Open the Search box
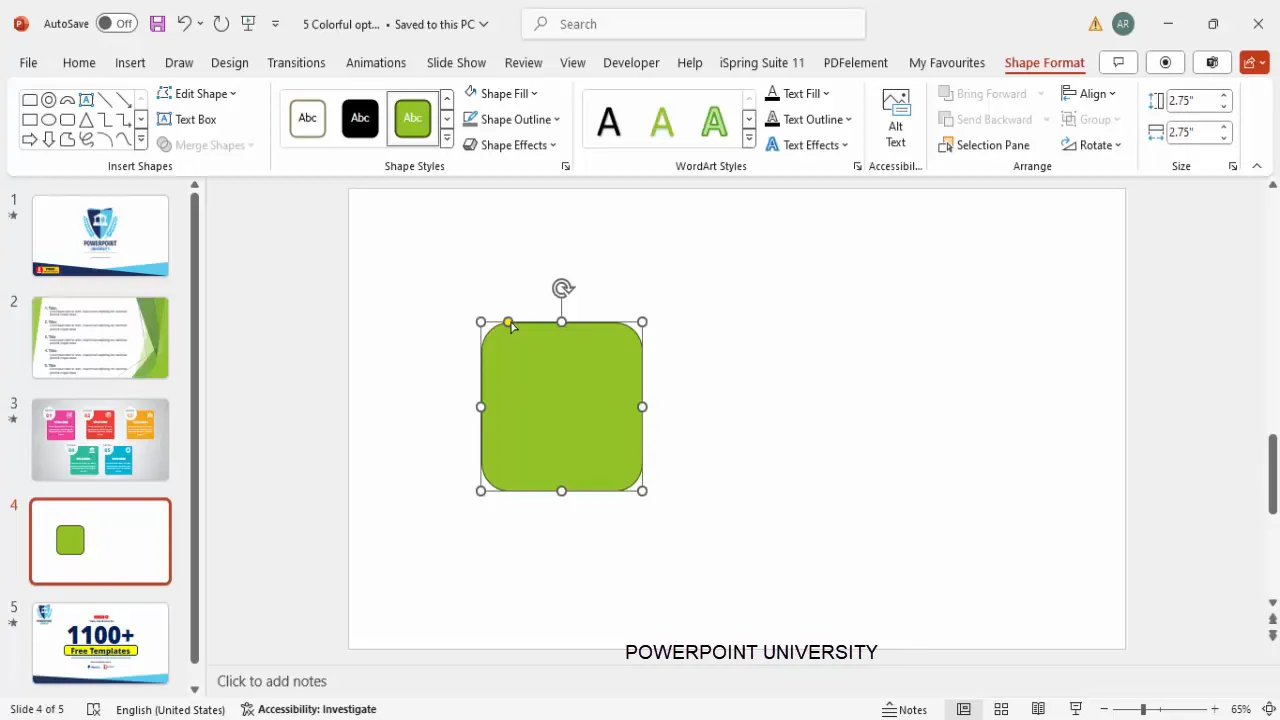This screenshot has height=720, width=1280. (x=692, y=24)
